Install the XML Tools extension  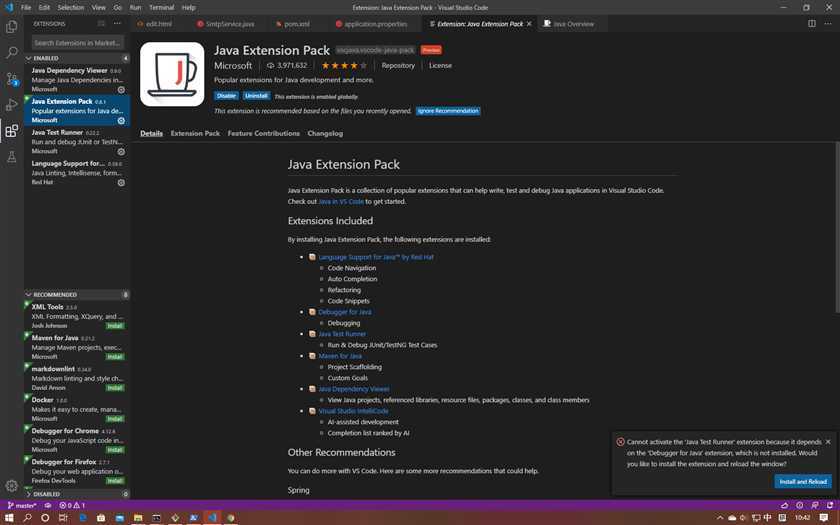(x=115, y=326)
